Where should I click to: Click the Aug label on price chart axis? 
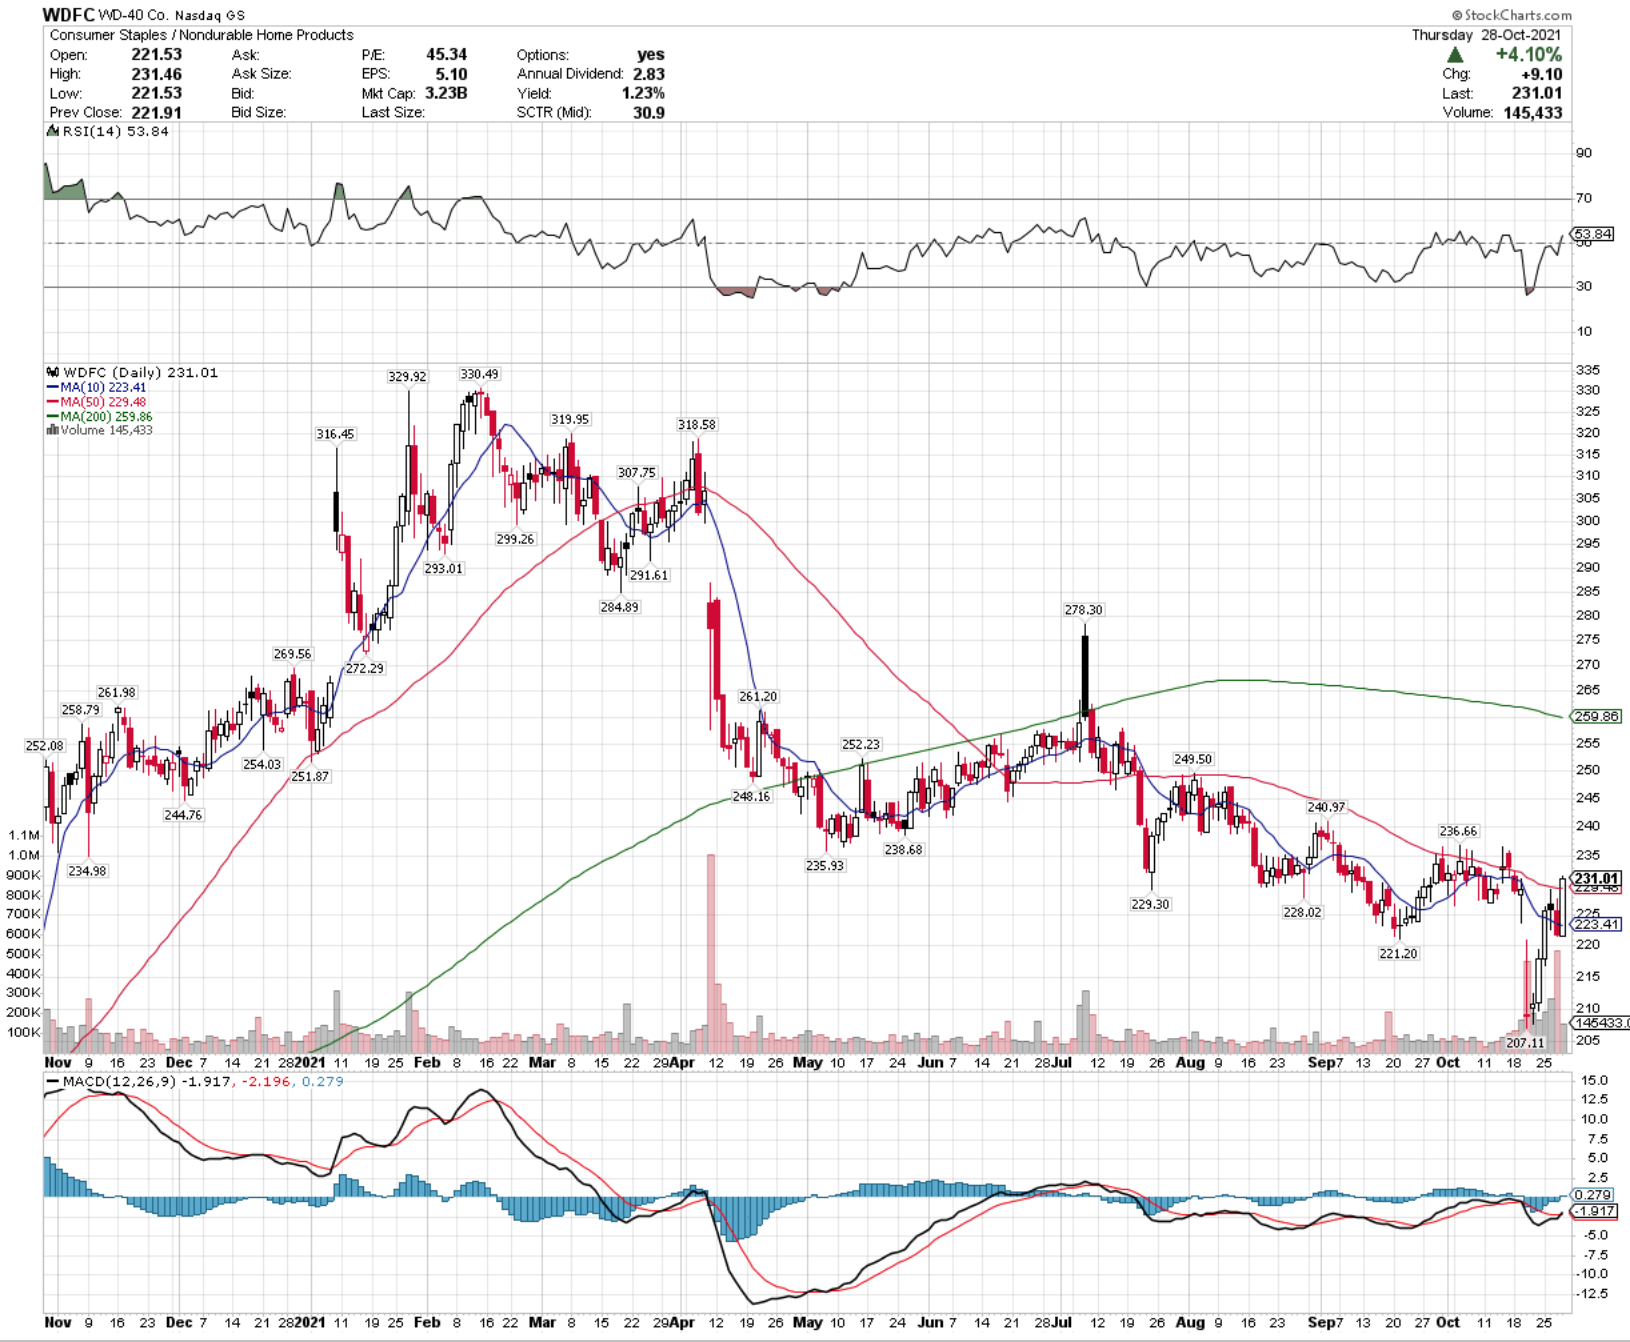(1190, 1062)
